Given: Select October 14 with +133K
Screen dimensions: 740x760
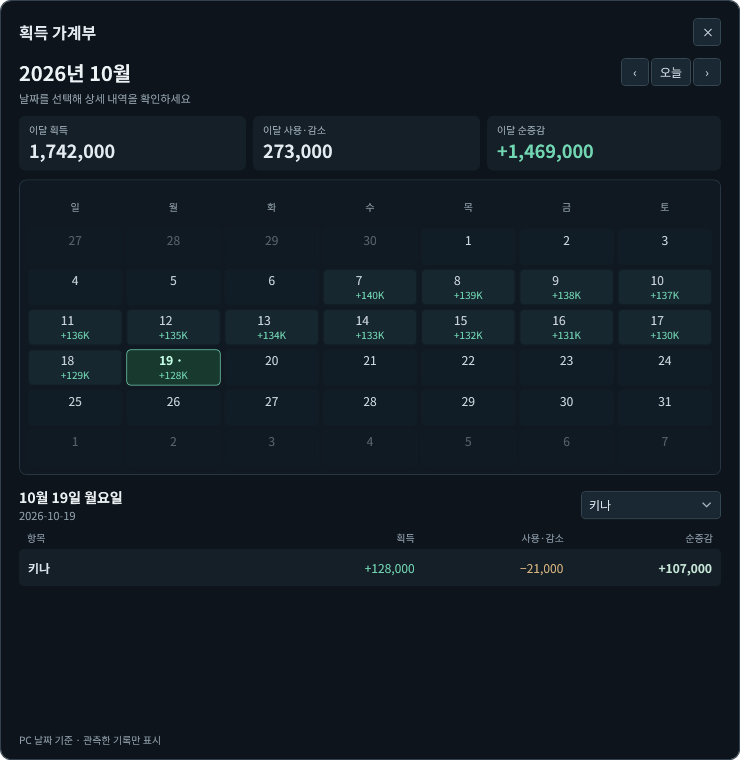Looking at the screenshot, I should [370, 328].
